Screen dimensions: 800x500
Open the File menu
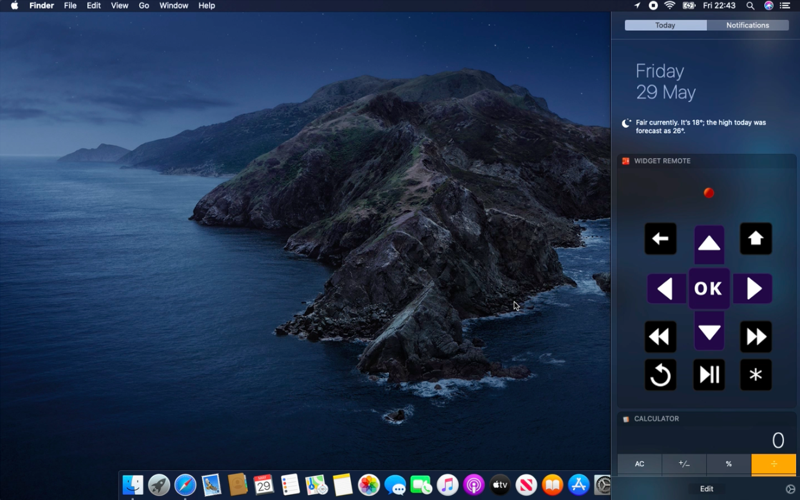pos(70,6)
